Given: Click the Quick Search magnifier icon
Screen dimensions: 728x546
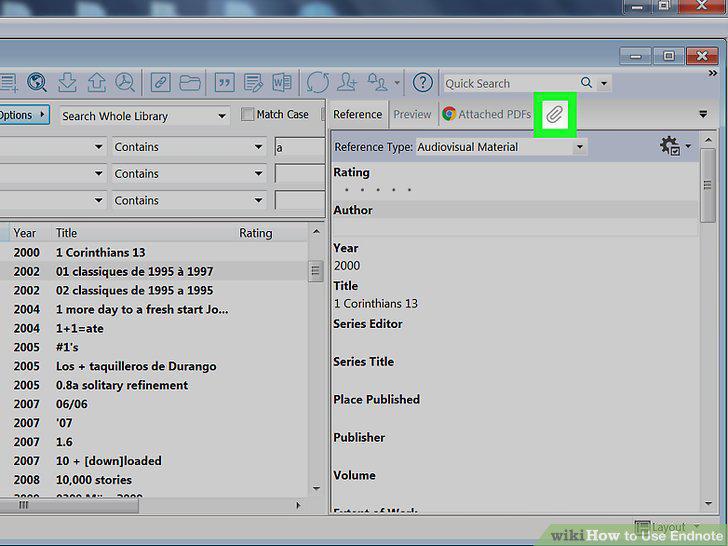Looking at the screenshot, I should [x=586, y=83].
